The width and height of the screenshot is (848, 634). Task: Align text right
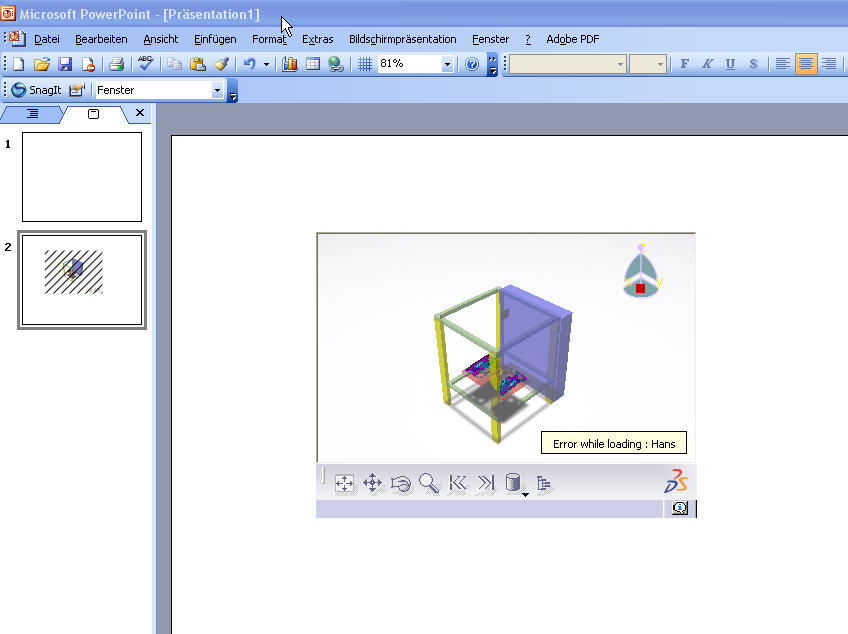[x=829, y=64]
